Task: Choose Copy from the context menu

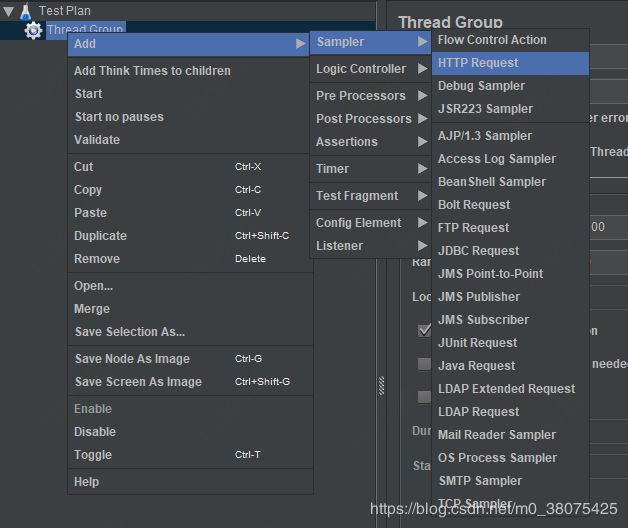Action: click(x=189, y=189)
